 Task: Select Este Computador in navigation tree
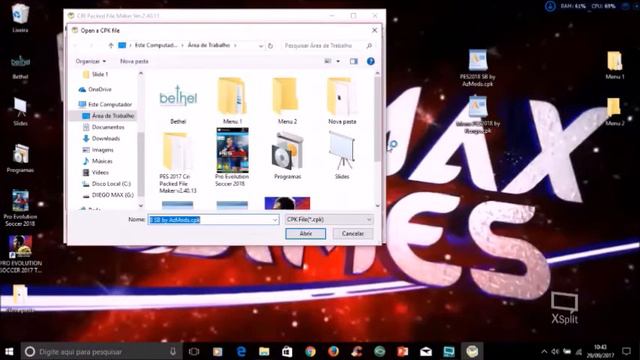pos(106,104)
